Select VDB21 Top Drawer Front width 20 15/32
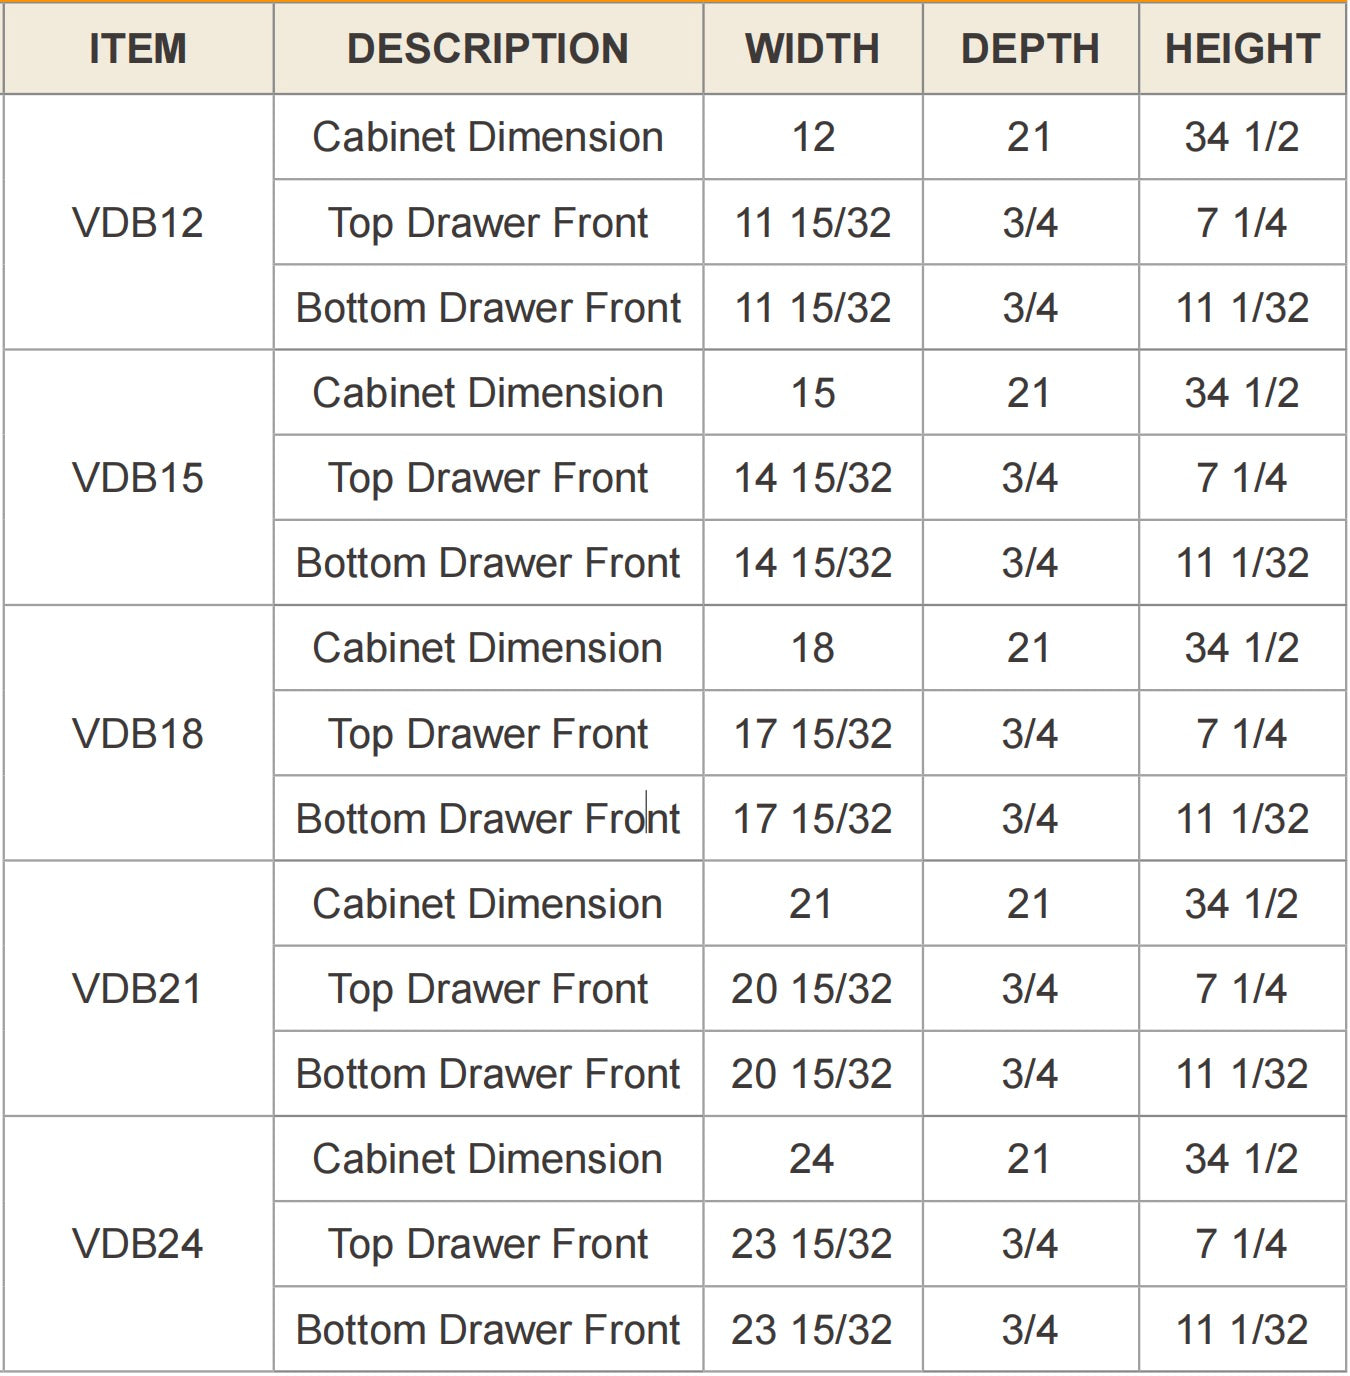Image resolution: width=1350 pixels, height=1376 pixels. tap(812, 989)
